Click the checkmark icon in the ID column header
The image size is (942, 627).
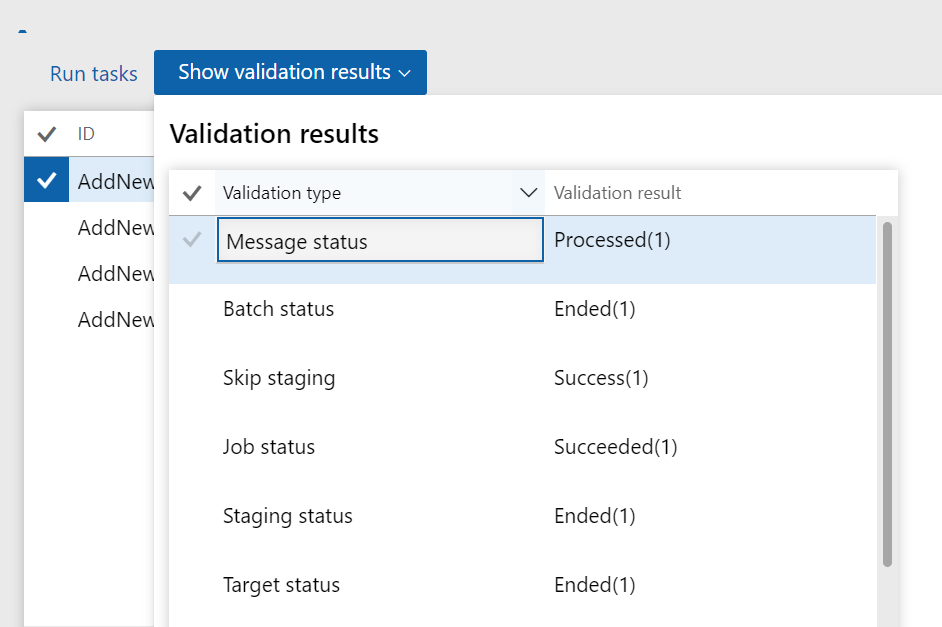[x=47, y=132]
